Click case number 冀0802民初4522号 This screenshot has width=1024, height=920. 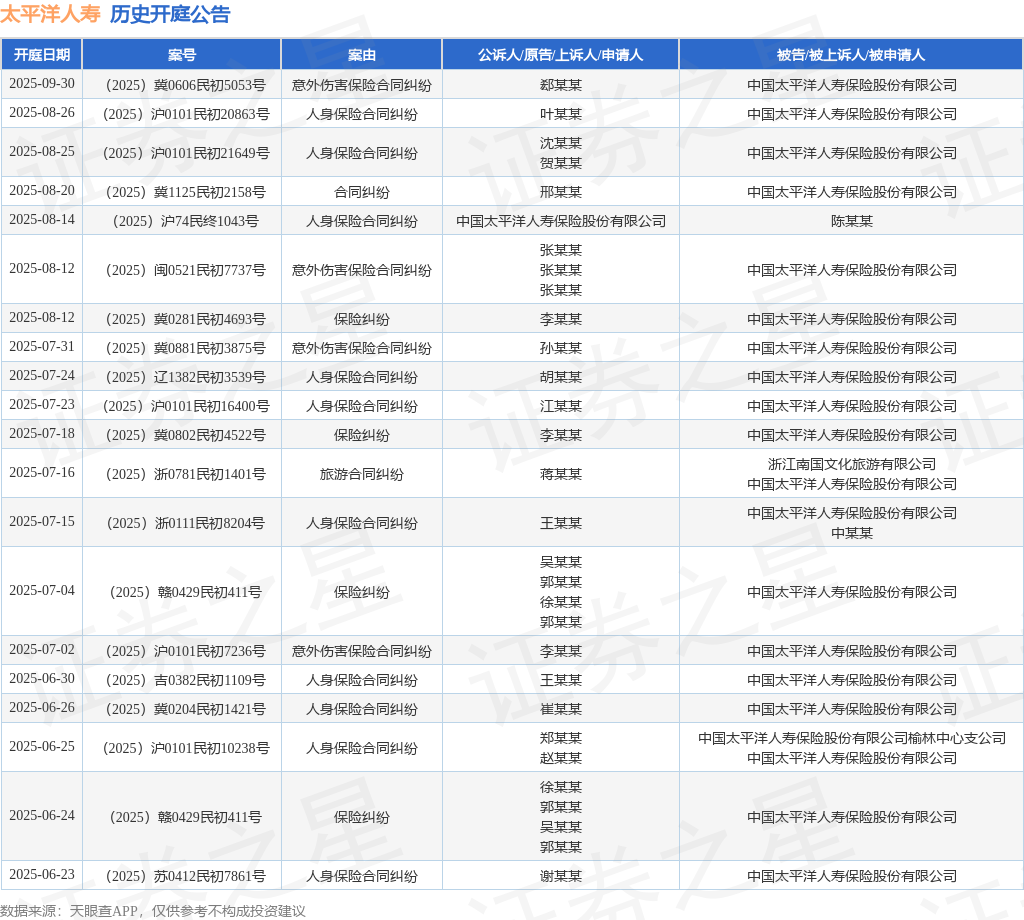tap(185, 436)
